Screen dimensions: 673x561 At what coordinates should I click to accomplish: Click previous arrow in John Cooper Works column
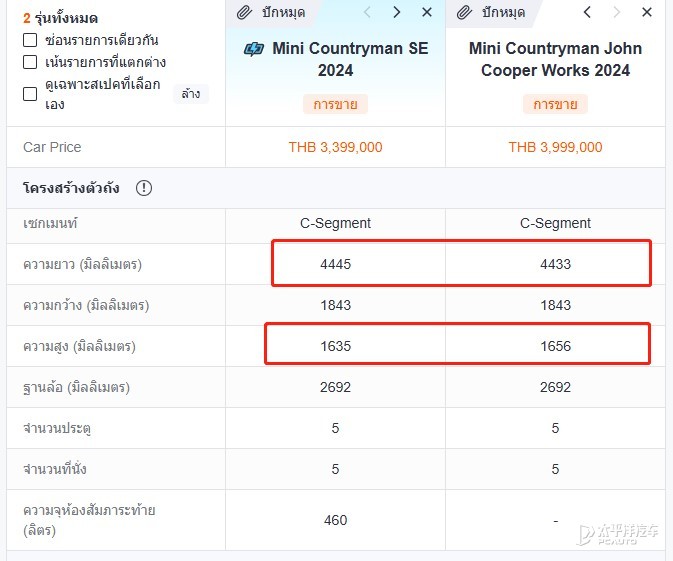(587, 12)
